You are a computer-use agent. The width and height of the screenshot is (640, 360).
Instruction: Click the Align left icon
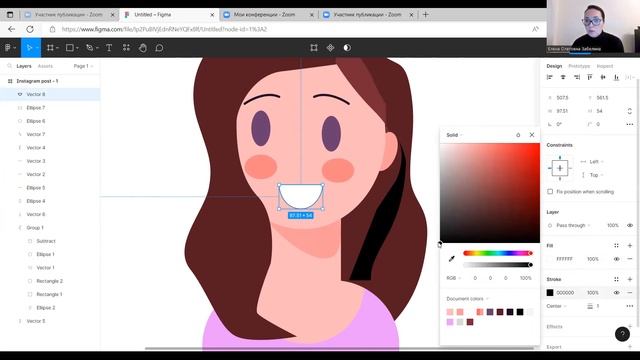pos(549,77)
